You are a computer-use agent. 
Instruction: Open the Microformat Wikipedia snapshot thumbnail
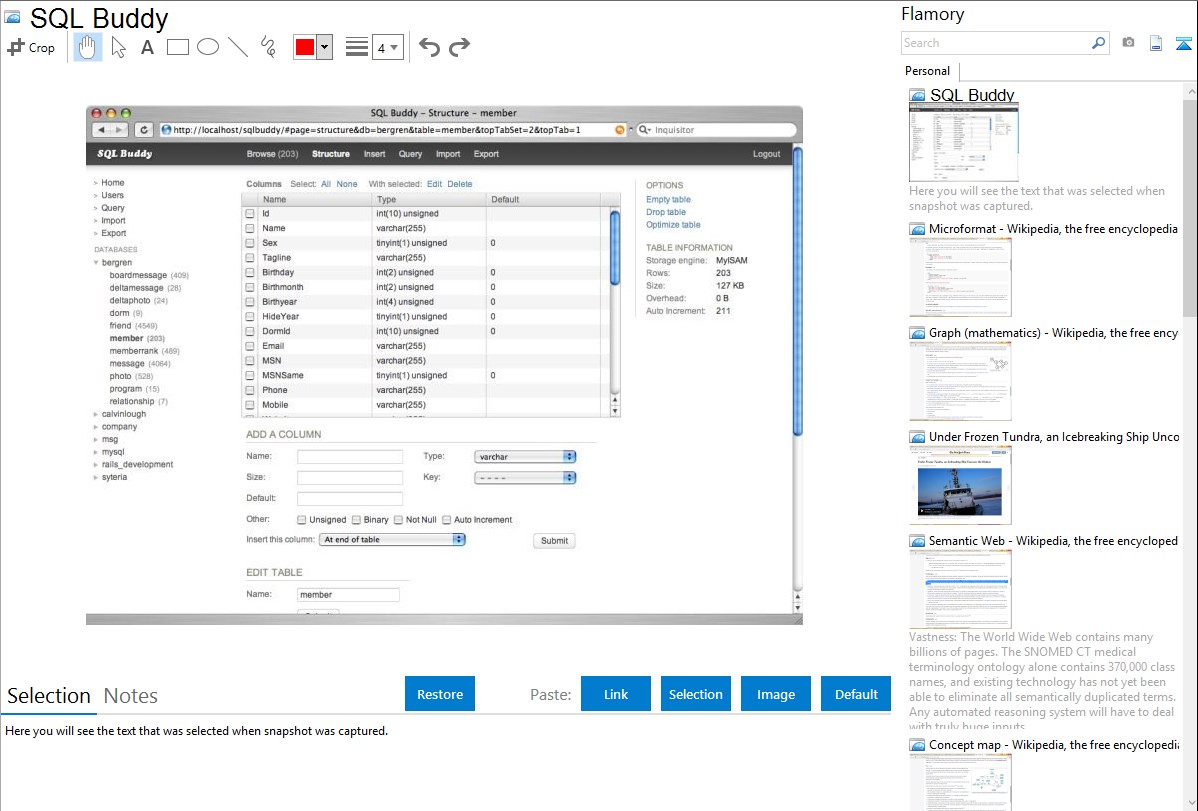click(960, 278)
